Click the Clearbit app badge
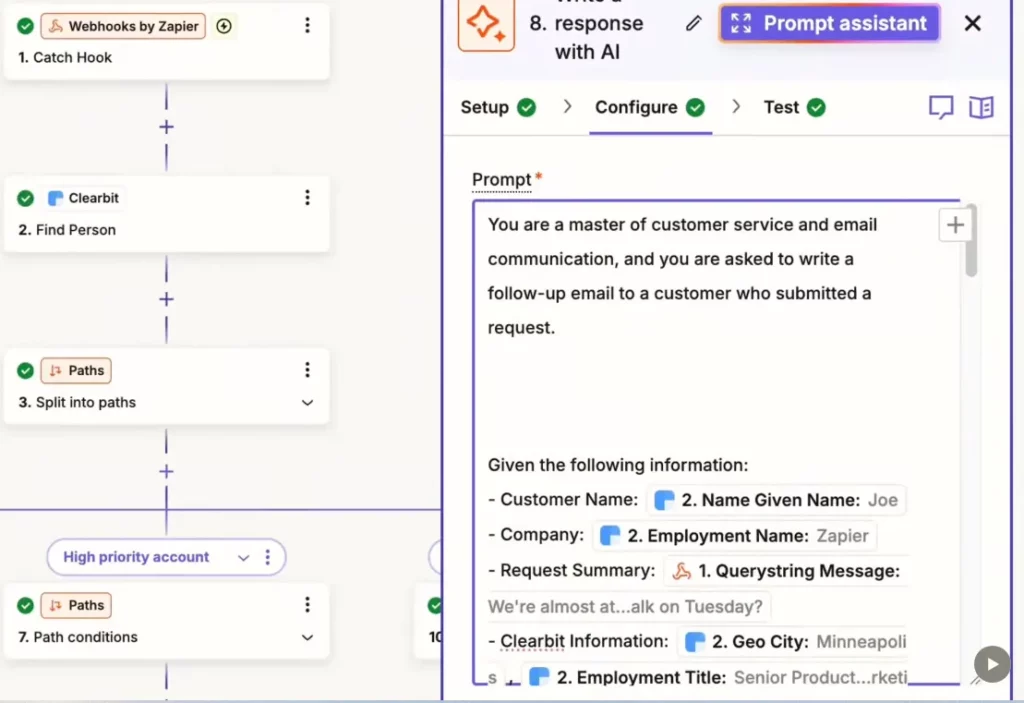1024x703 pixels. pos(84,198)
